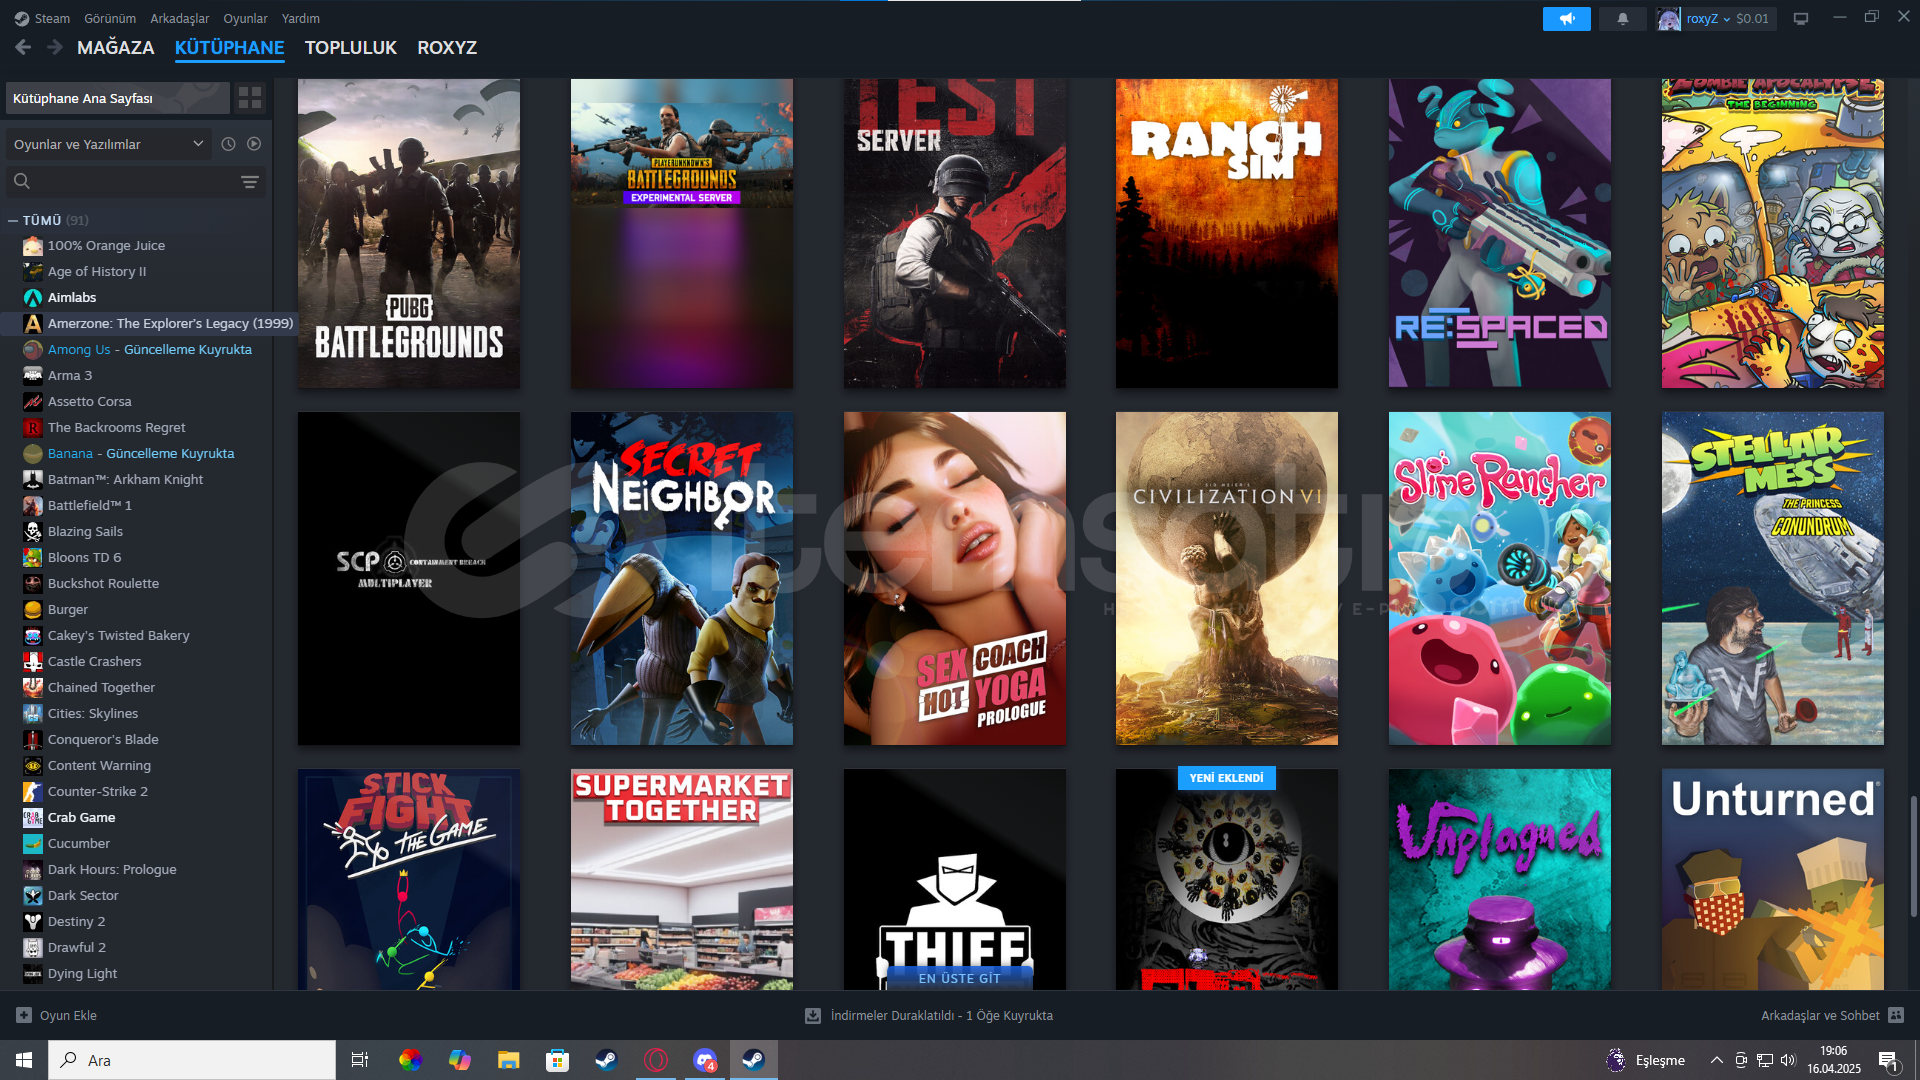Open the notifications bell
Image resolution: width=1920 pixels, height=1080 pixels.
coord(1622,18)
